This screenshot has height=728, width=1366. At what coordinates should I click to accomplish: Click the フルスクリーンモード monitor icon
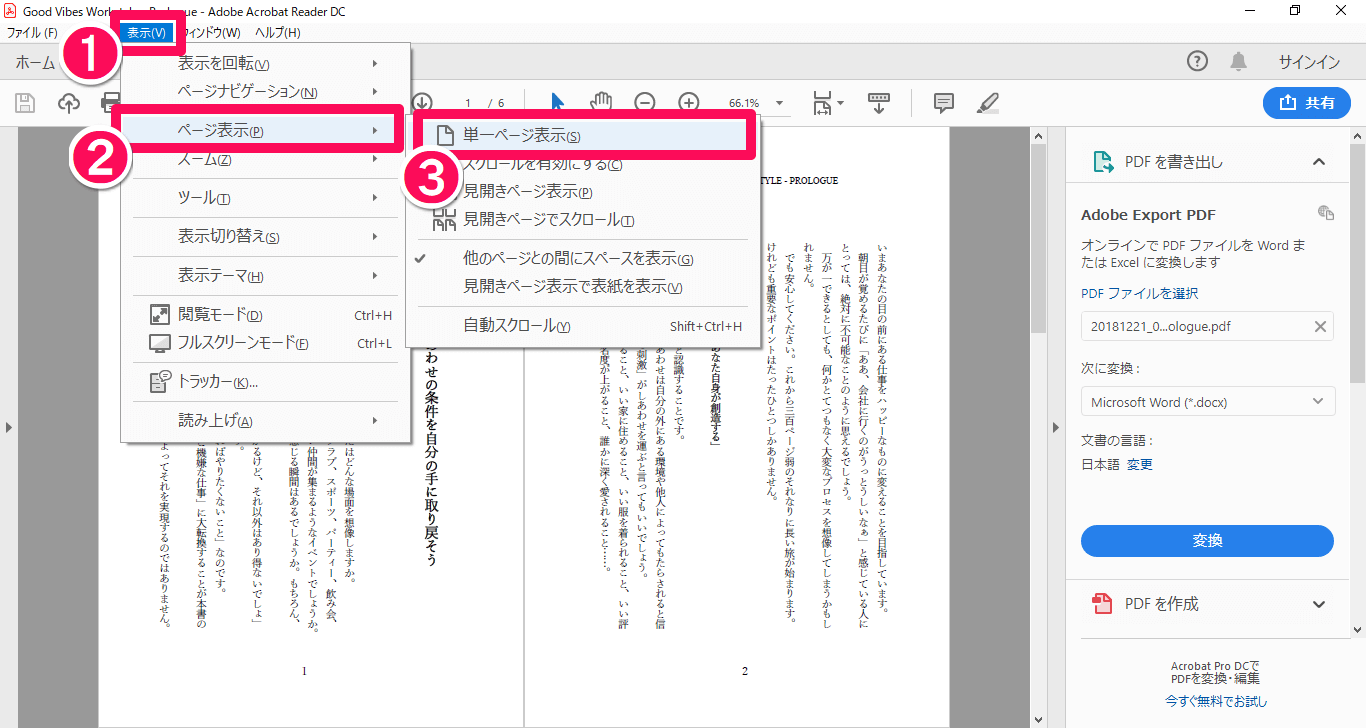point(160,343)
